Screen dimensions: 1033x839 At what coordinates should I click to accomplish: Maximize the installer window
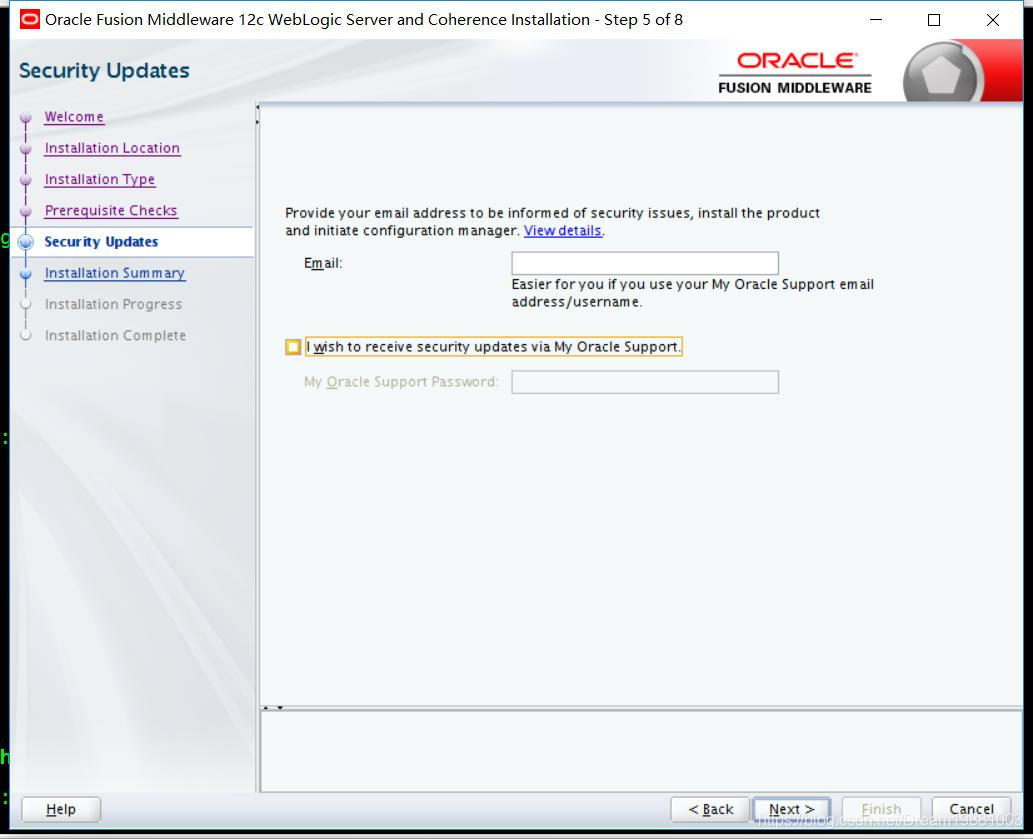point(934,20)
